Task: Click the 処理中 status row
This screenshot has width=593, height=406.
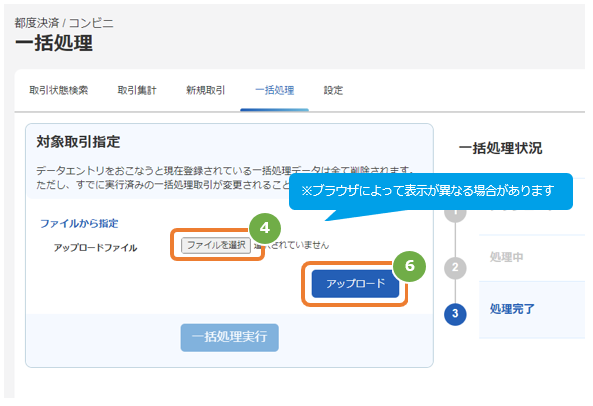Action: [x=532, y=257]
